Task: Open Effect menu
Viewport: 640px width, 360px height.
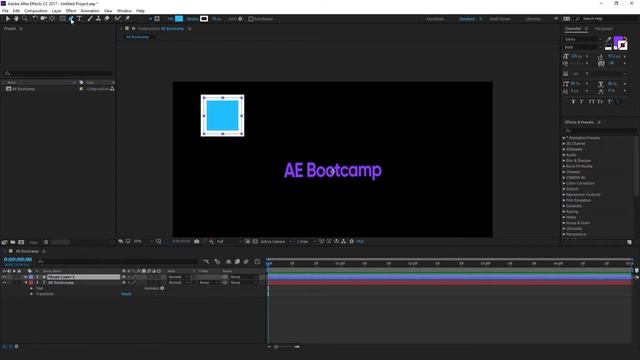Action: click(71, 11)
